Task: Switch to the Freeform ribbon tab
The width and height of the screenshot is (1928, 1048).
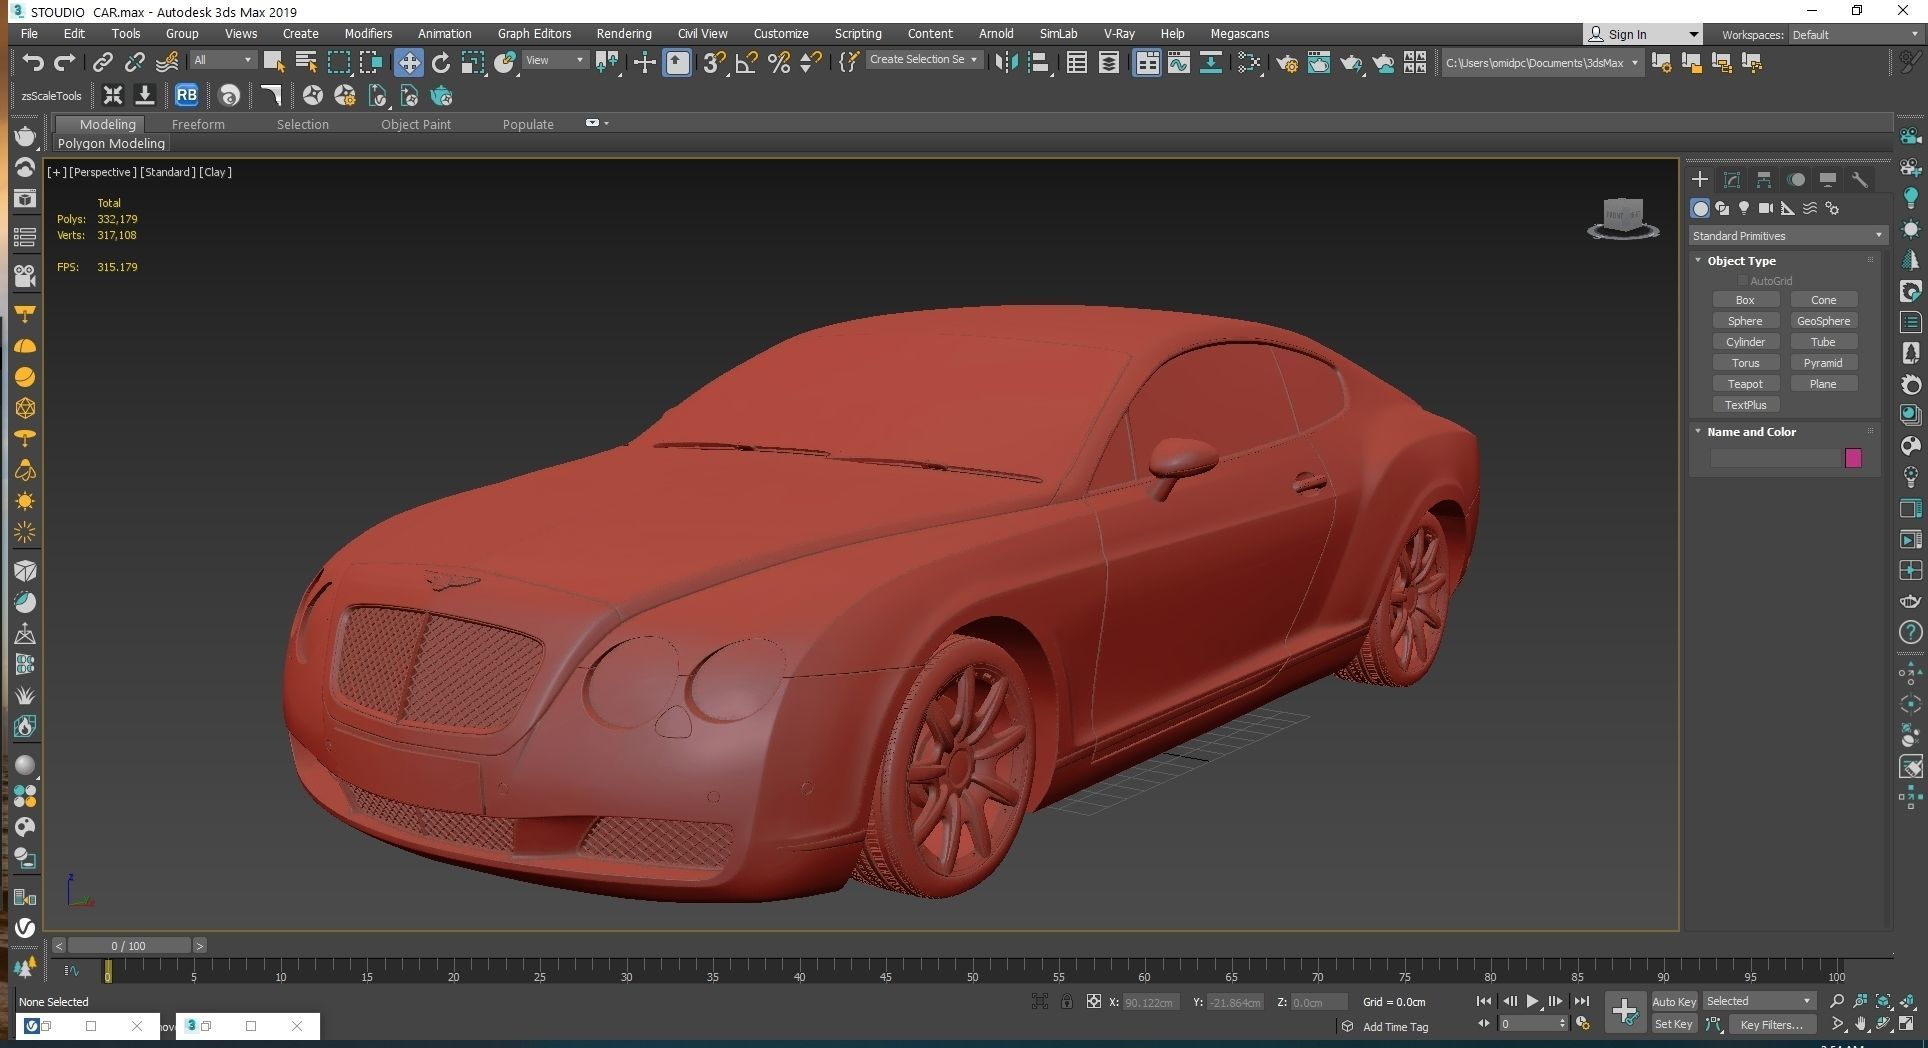Action: [x=198, y=124]
